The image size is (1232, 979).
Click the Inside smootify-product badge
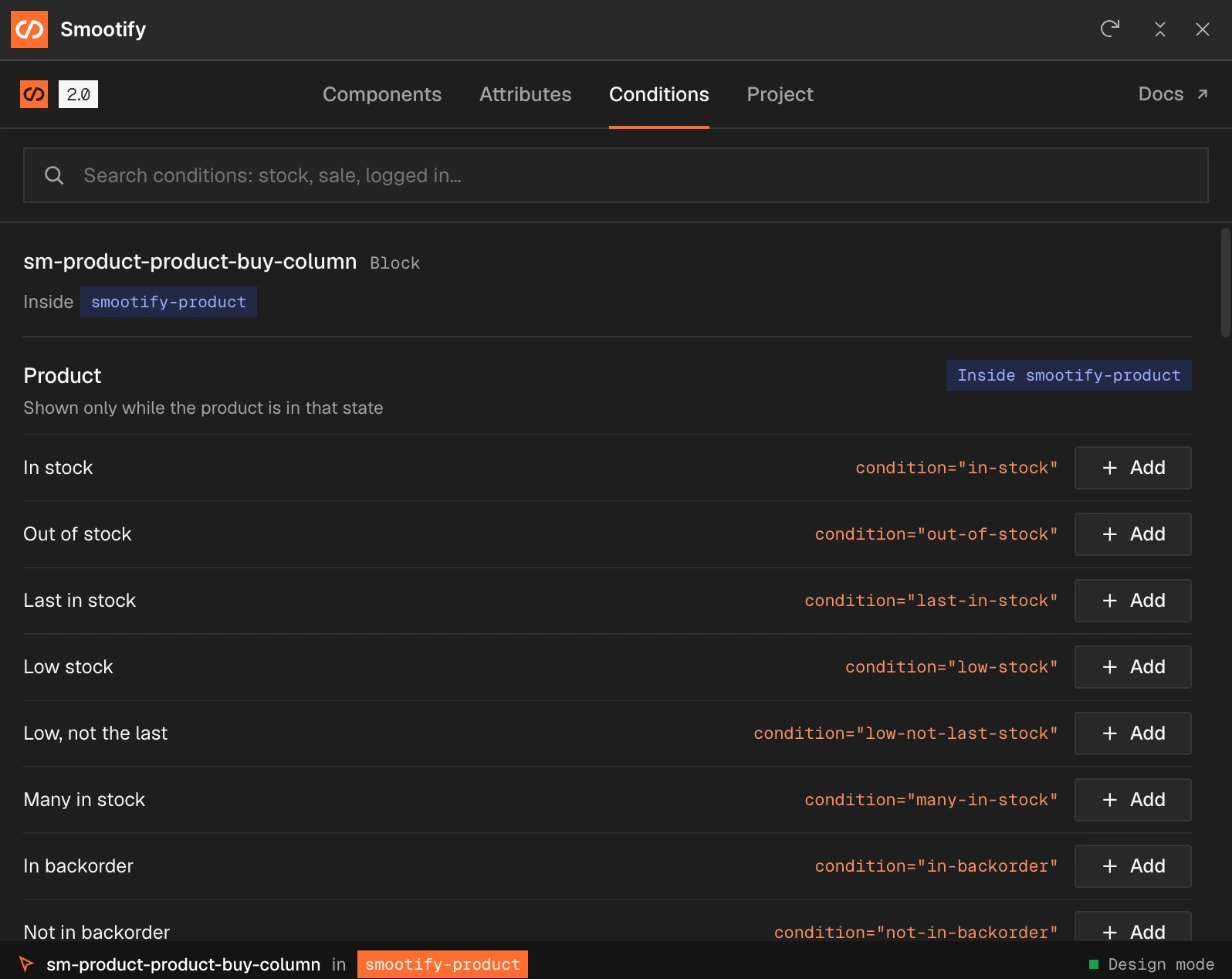(1069, 375)
